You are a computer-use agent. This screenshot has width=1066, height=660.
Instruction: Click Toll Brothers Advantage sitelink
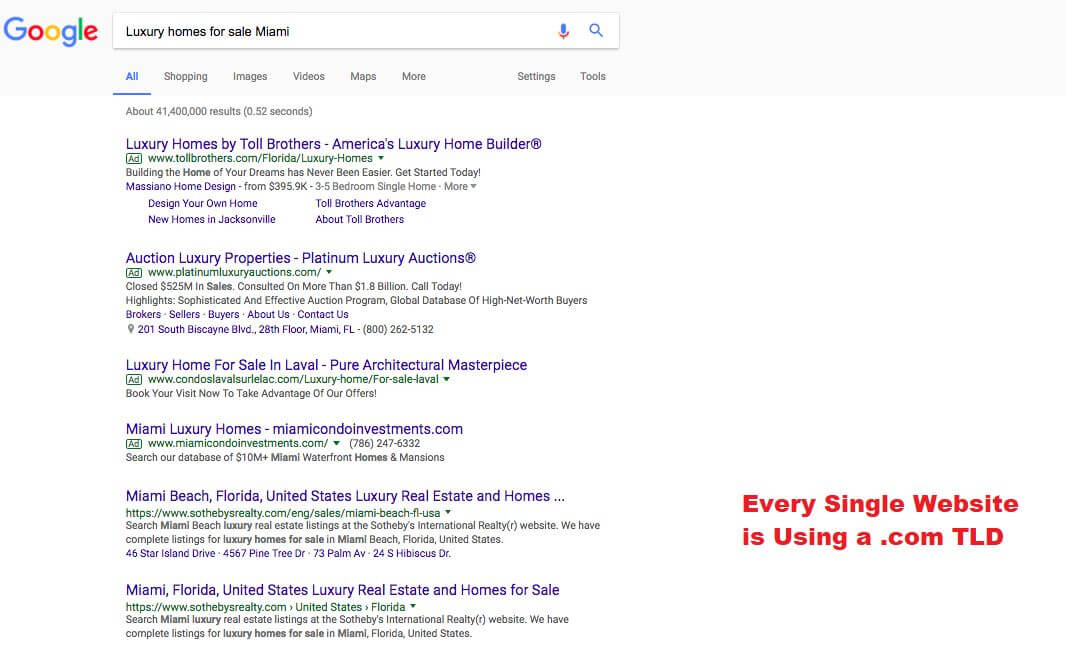point(371,203)
